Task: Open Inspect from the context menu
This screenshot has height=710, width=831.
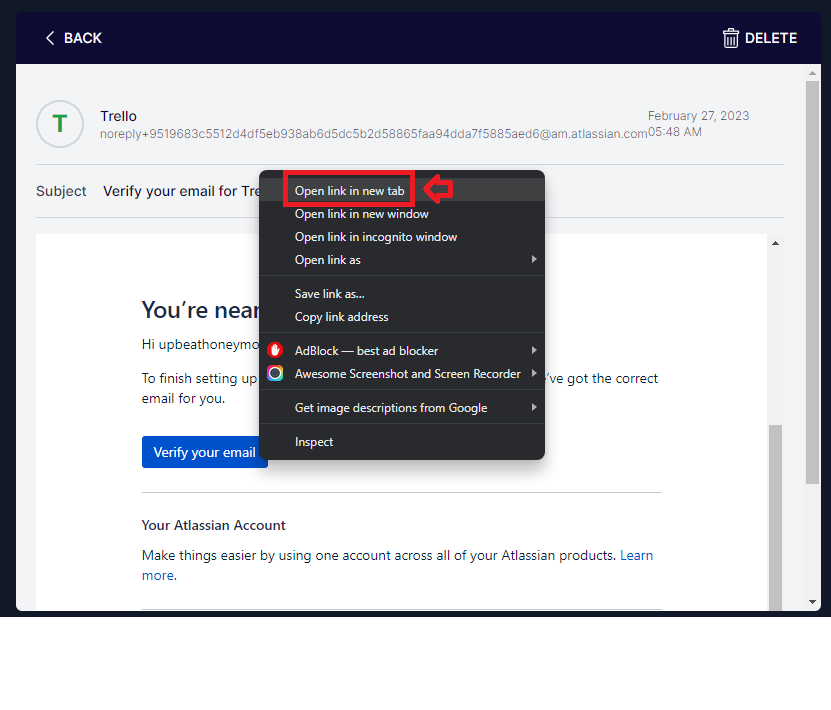Action: point(314,442)
